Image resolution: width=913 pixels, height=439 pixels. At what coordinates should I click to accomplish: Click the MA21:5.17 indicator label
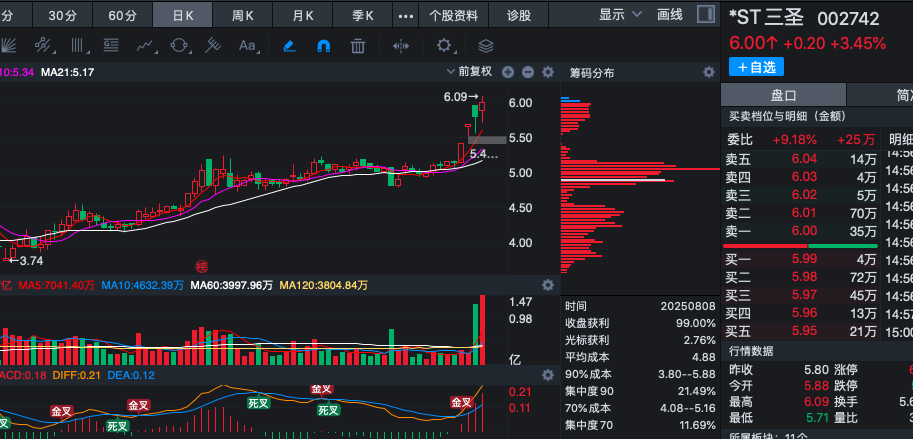67,72
